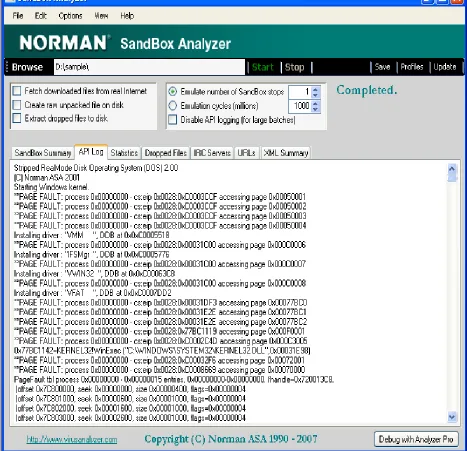Viewport: 467px width, 451px height.
Task: Click the 'offset 0x7C800000' log line
Action: [x=130, y=389]
